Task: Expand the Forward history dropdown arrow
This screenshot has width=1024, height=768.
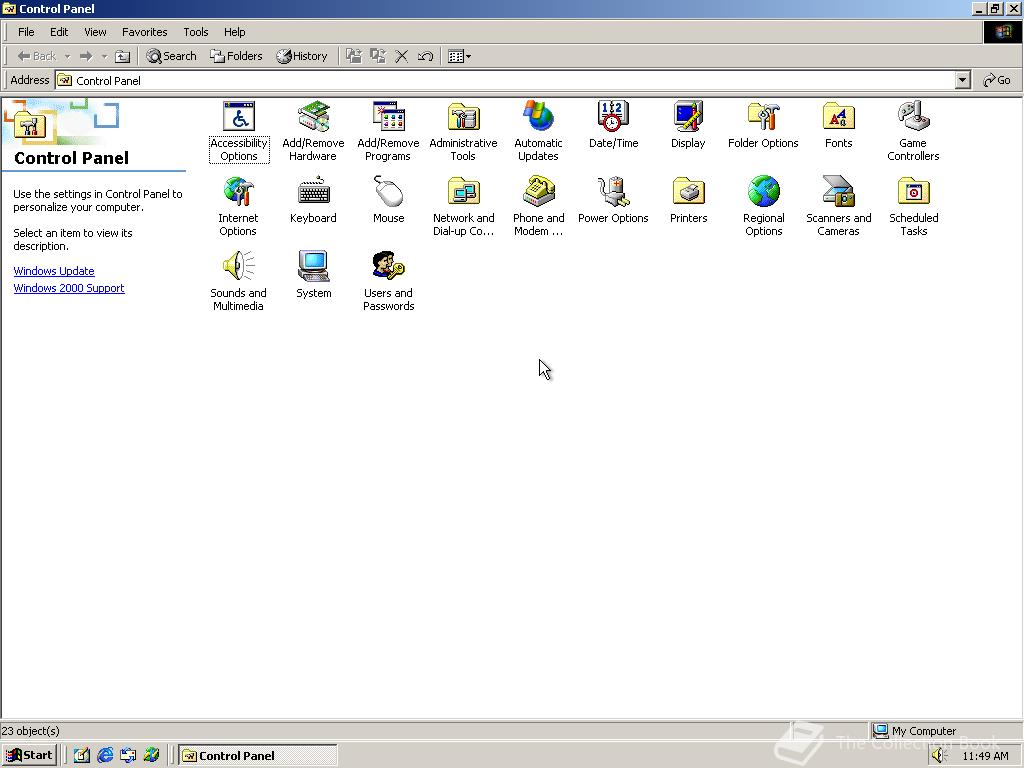Action: [x=104, y=56]
